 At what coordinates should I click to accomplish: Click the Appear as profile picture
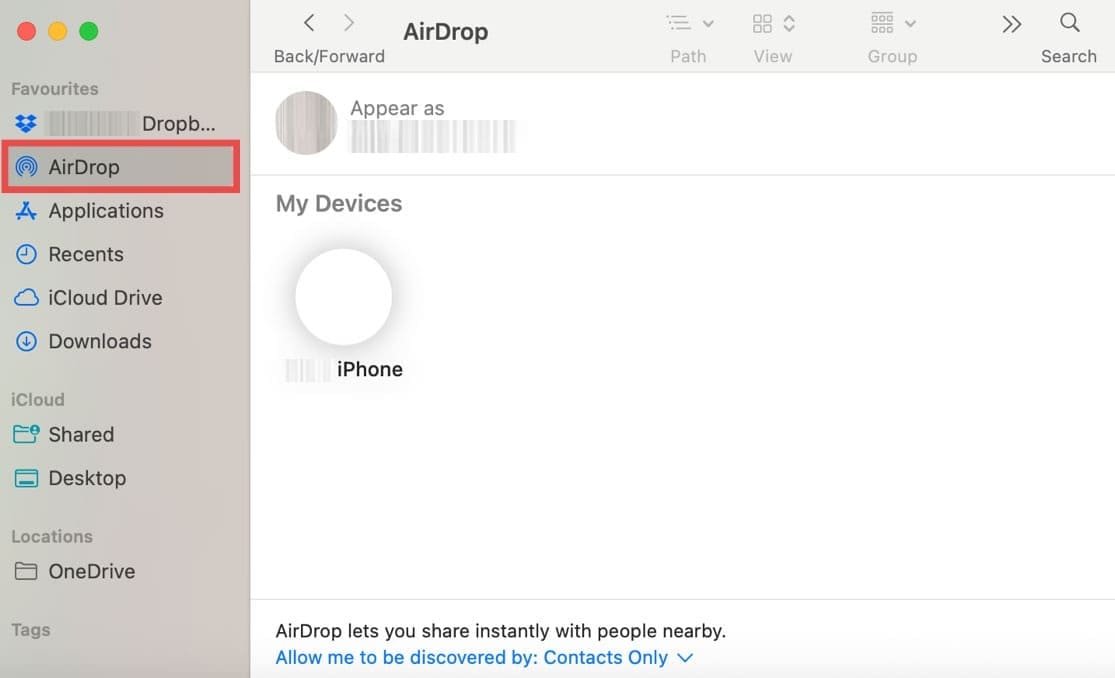tap(306, 122)
